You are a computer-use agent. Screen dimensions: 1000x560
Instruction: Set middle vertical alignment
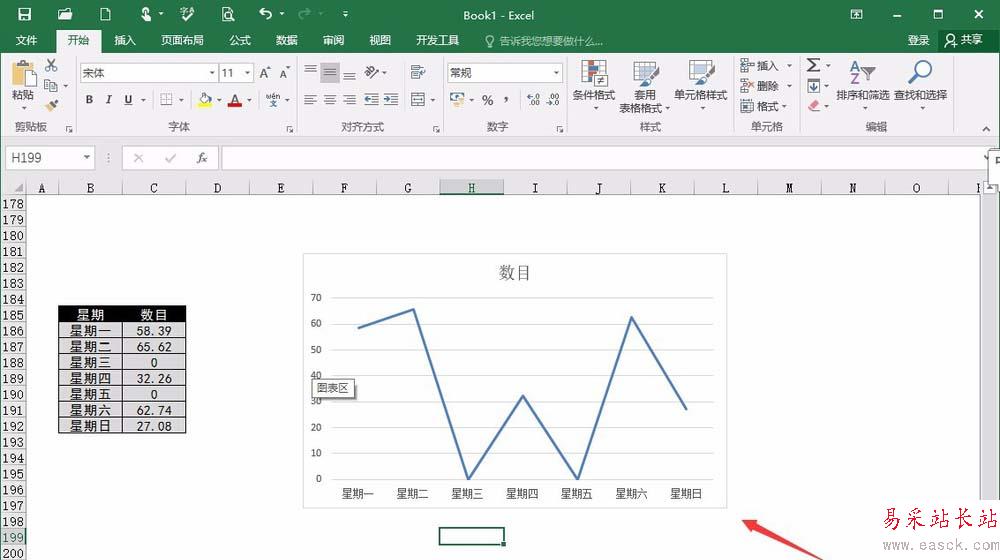(330, 72)
